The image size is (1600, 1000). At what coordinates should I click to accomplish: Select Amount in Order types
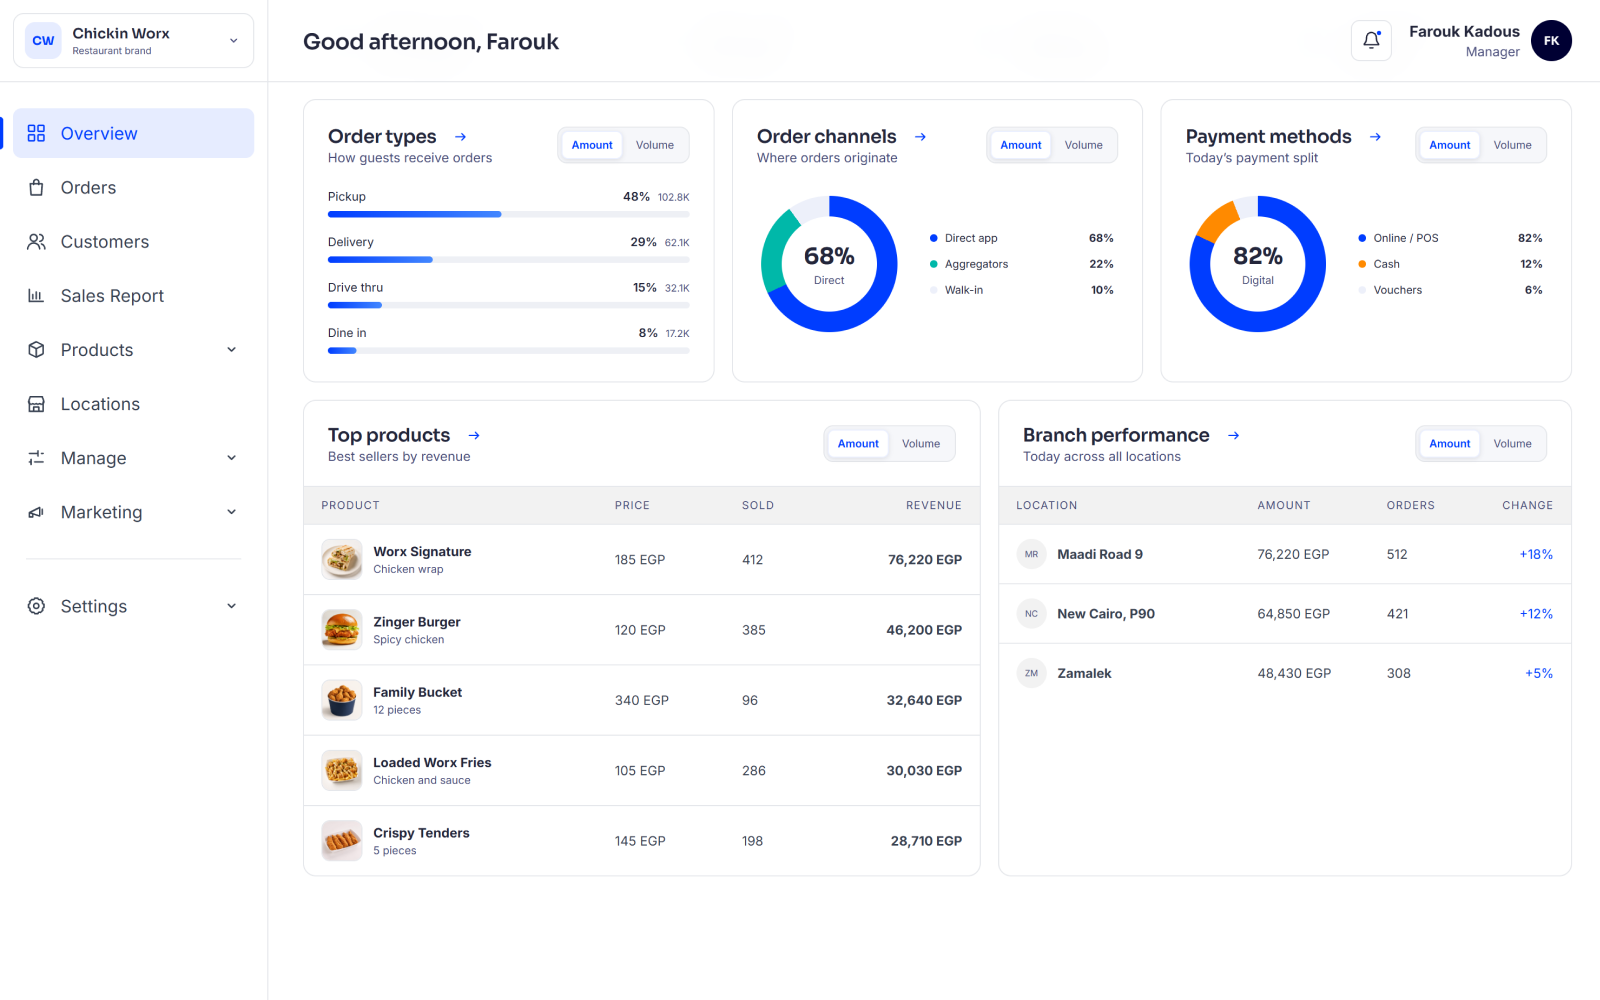[x=592, y=145]
